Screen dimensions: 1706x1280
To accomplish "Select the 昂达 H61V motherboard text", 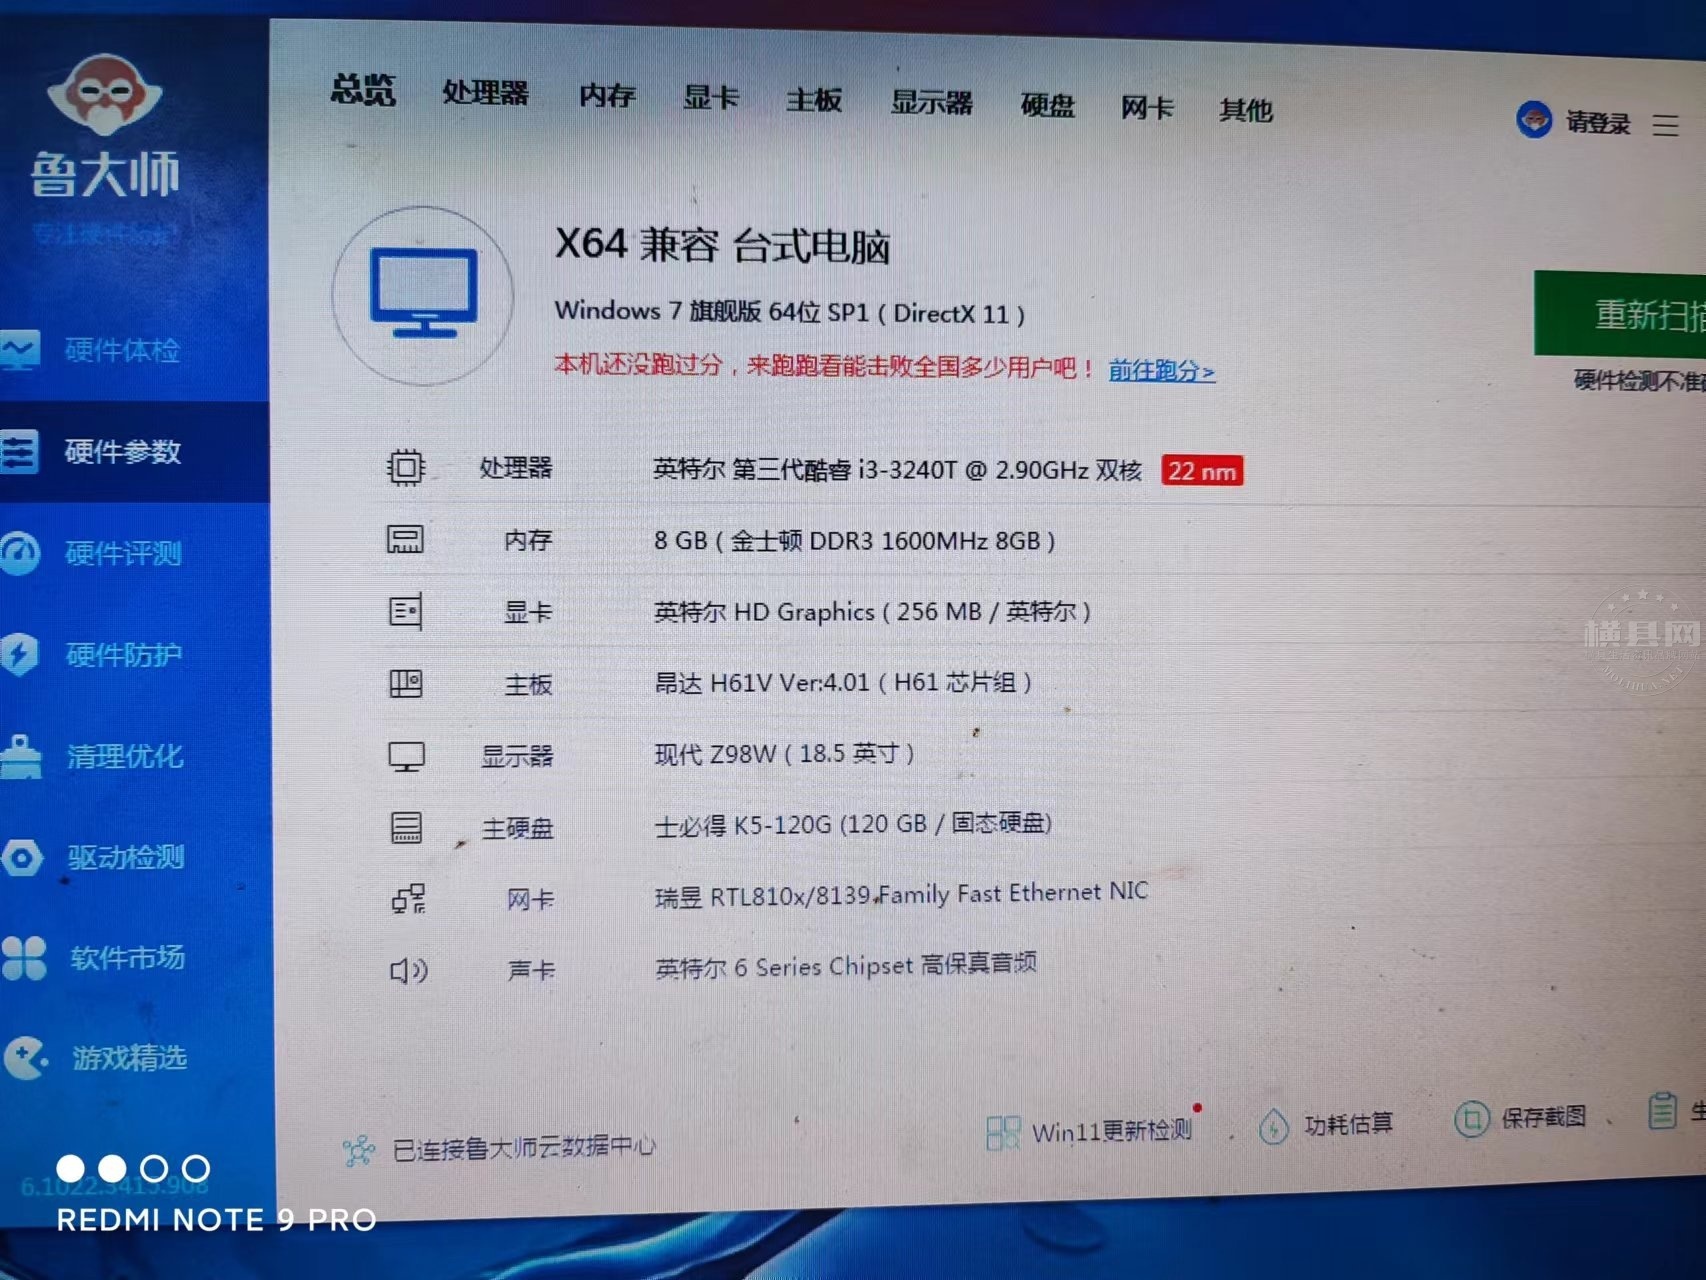I will click(843, 683).
